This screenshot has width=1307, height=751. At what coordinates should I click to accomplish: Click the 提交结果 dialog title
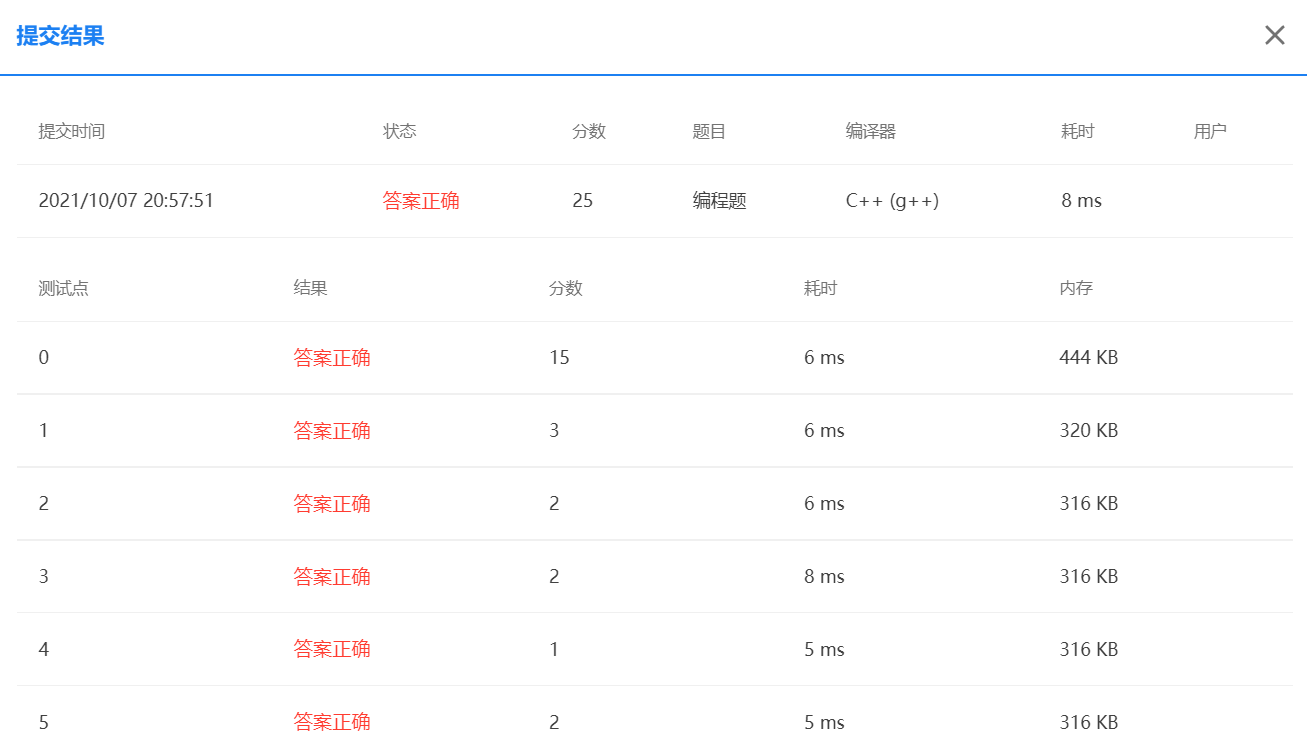61,35
